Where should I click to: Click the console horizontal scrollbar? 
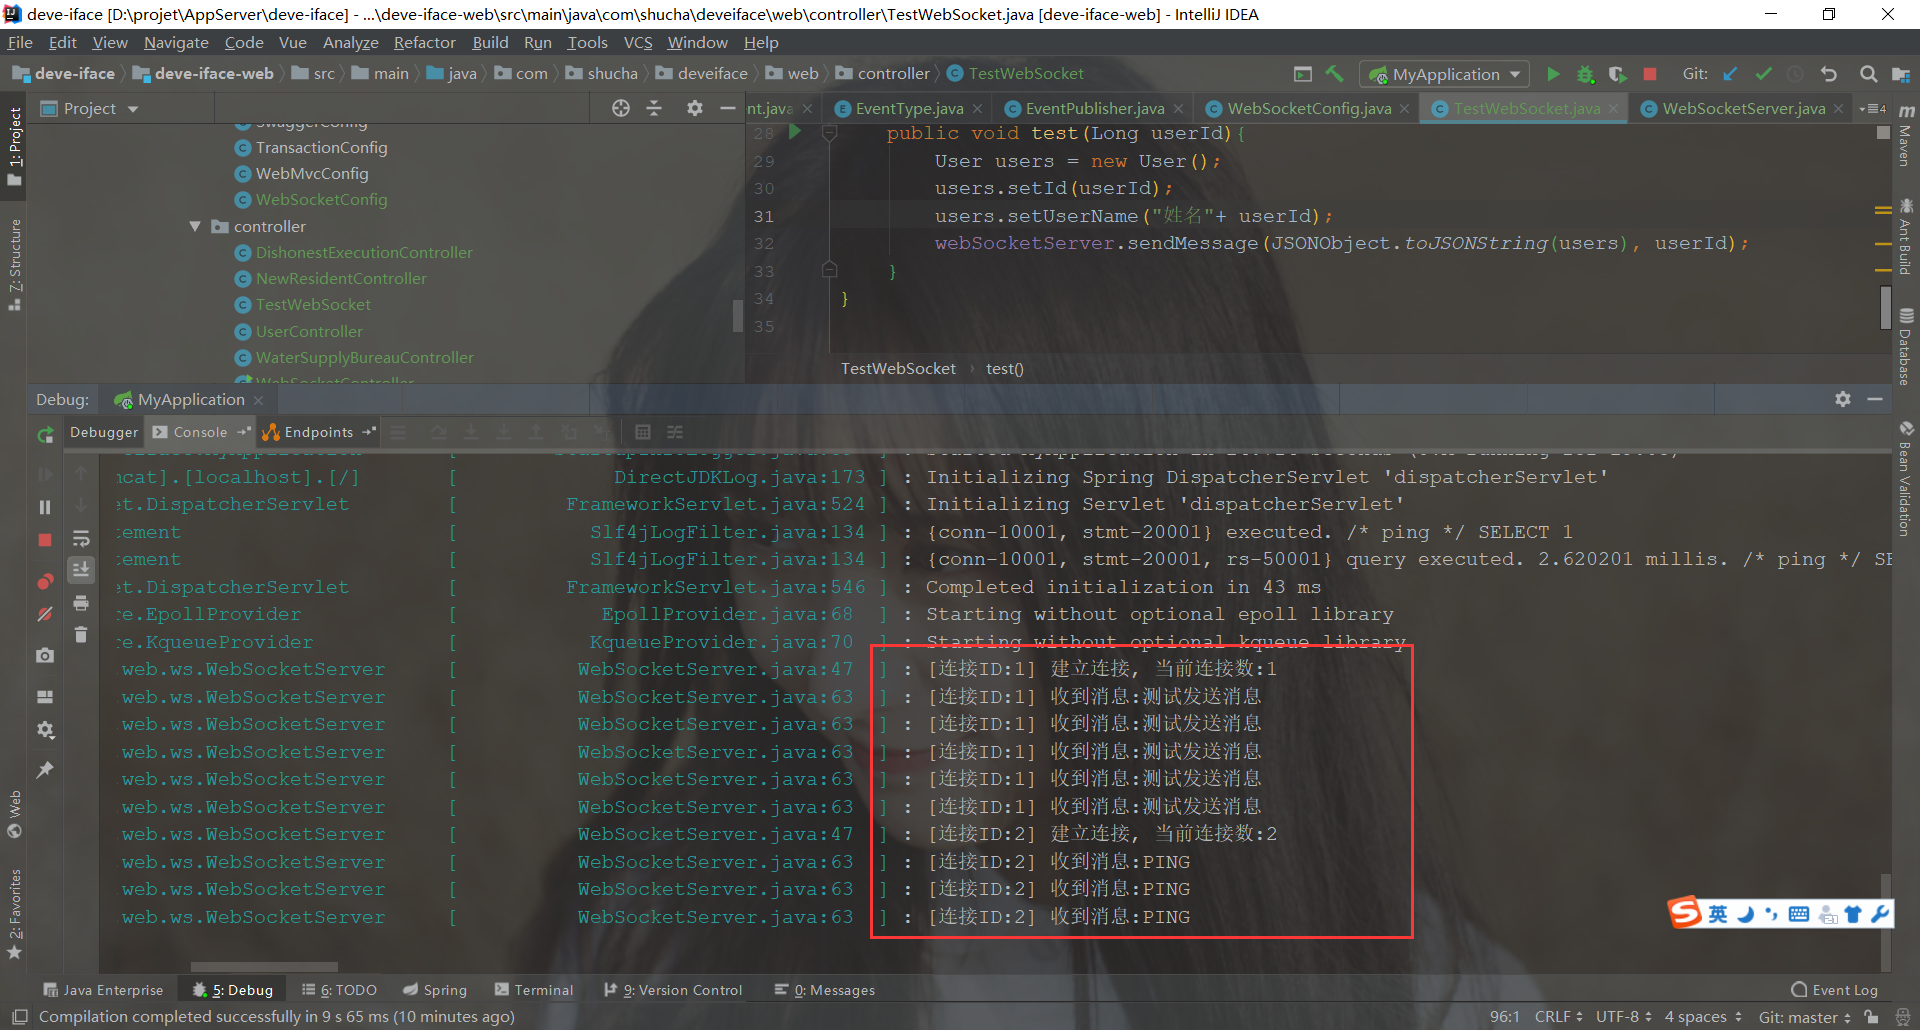click(264, 967)
